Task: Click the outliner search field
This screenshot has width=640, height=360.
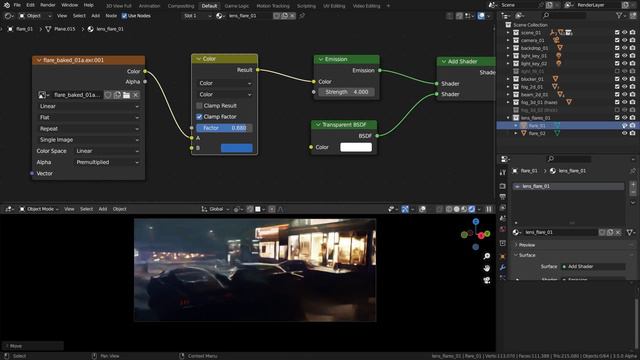Action: 564,16
